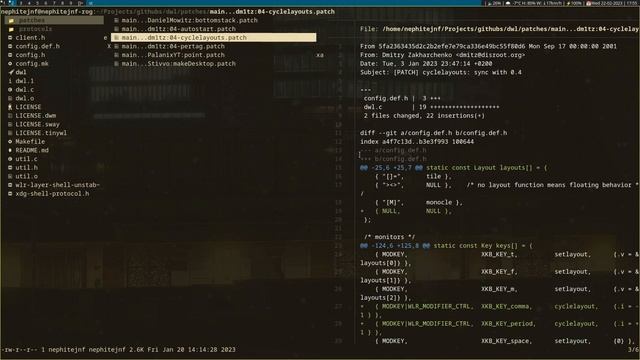The height and width of the screenshot is (360, 640).
Task: Click the icon beside plain LICENSE
Action: [10, 107]
